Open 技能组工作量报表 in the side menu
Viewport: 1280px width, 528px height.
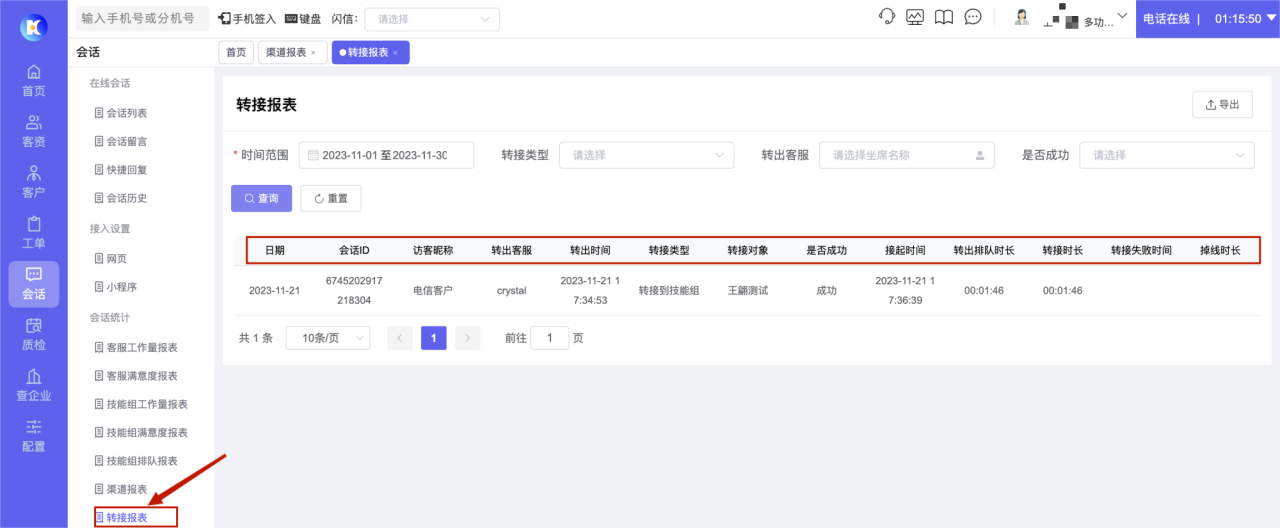pyautogui.click(x=141, y=404)
